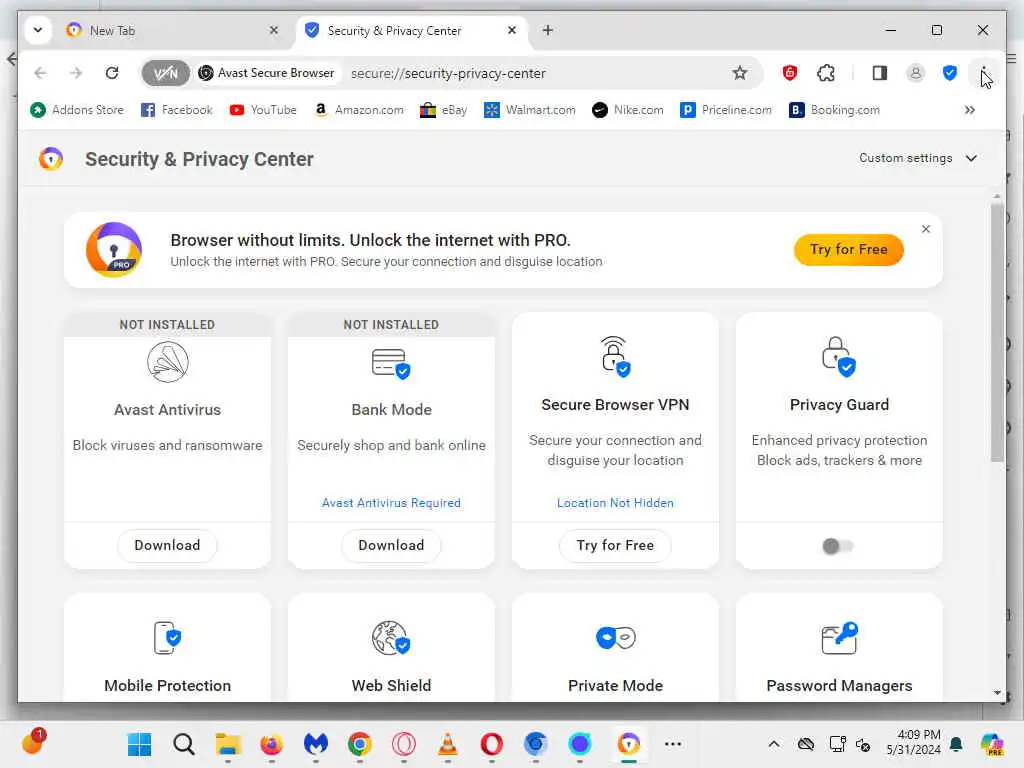Show more bookmarks with the chevron
Image resolution: width=1024 pixels, height=768 pixels.
click(969, 110)
